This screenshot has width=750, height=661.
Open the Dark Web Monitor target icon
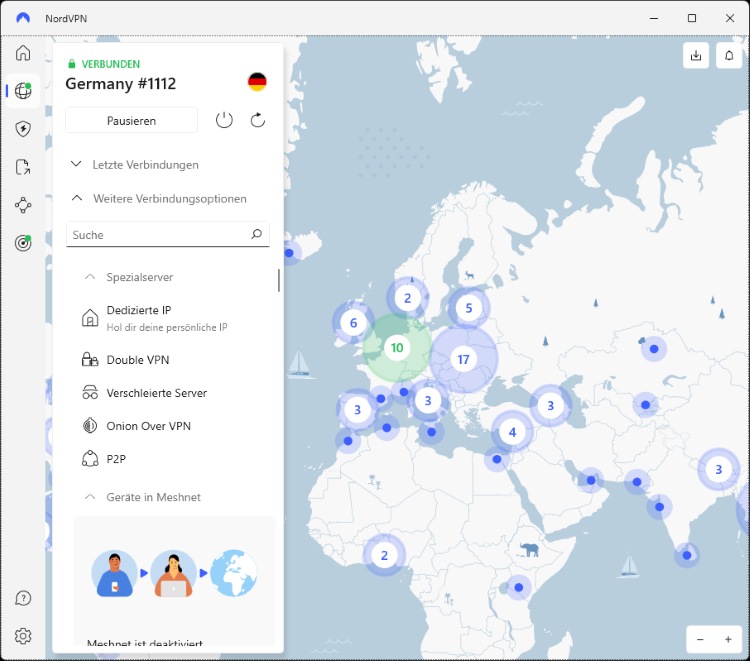[23, 243]
